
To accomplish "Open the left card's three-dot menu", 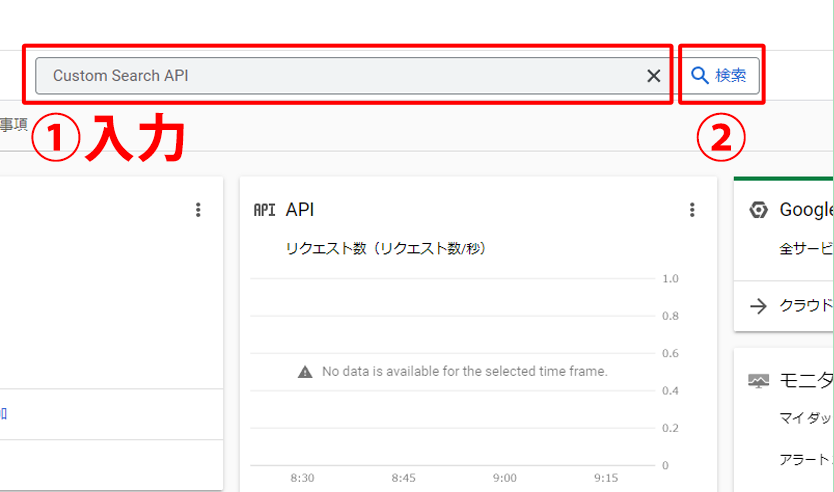I will (x=198, y=210).
